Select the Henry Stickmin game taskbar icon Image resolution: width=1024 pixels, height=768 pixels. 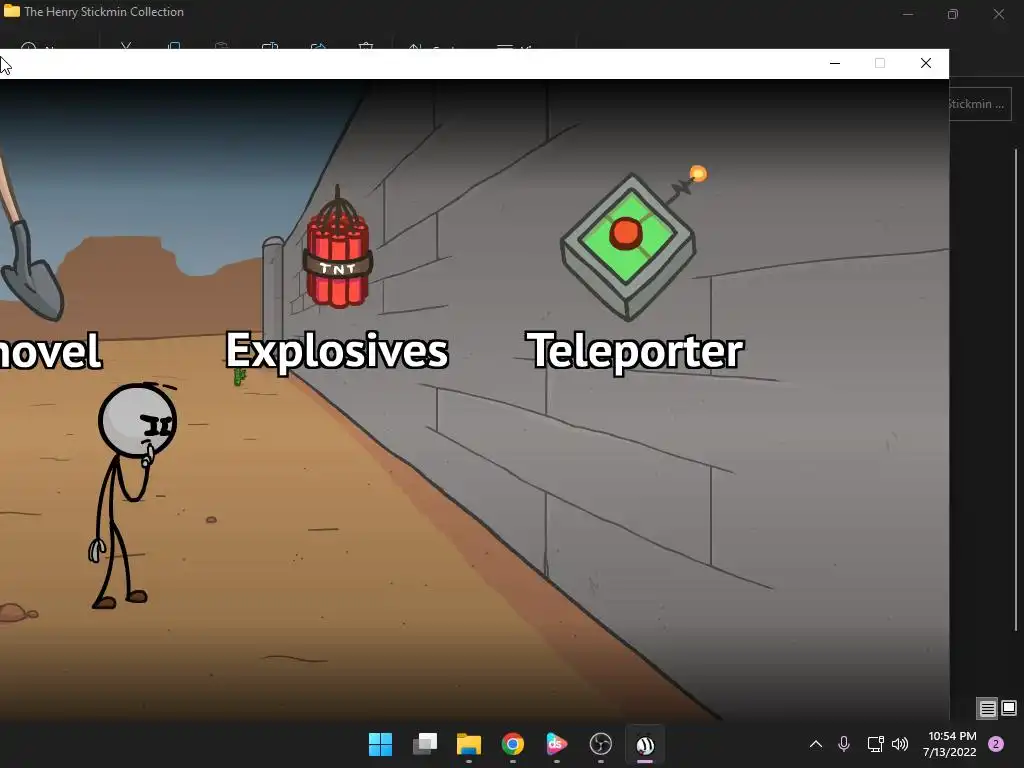[645, 744]
